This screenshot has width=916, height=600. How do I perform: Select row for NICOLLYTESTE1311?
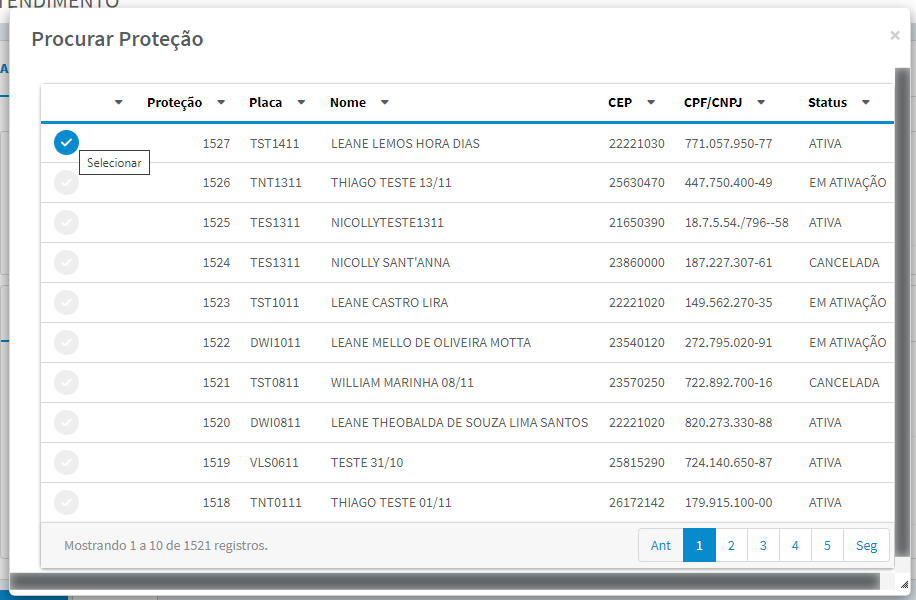[66, 223]
